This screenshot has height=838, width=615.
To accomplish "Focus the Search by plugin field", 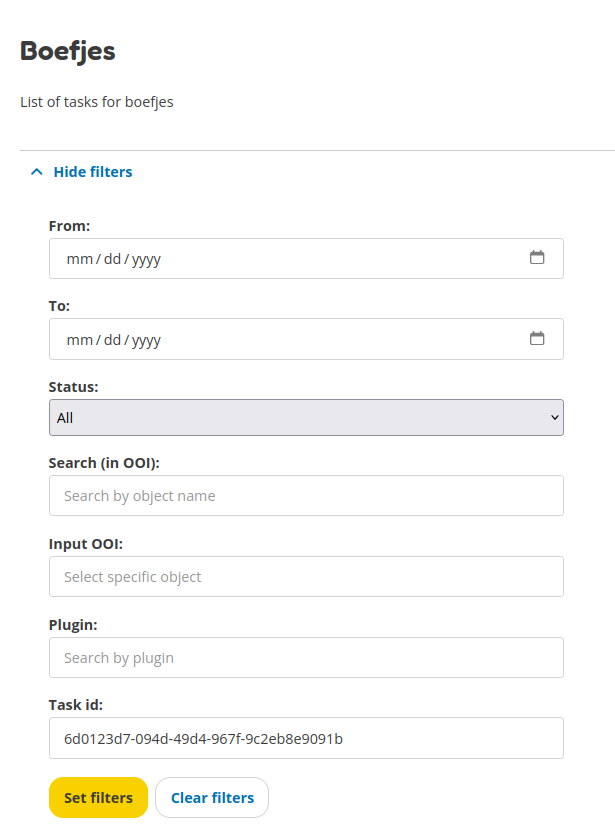I will pos(305,658).
